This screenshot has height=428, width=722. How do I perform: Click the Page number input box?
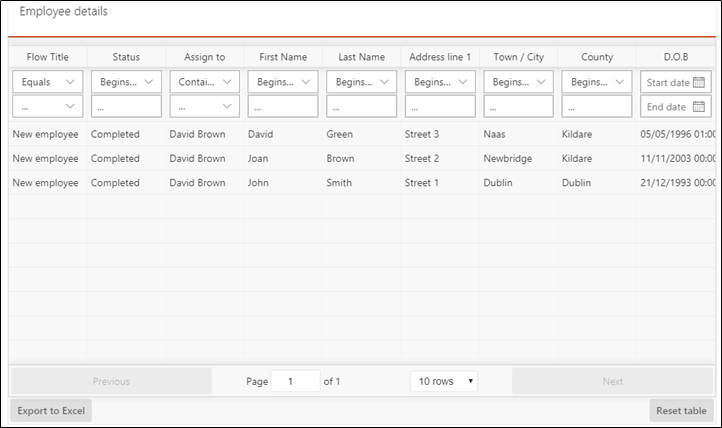pyautogui.click(x=296, y=381)
